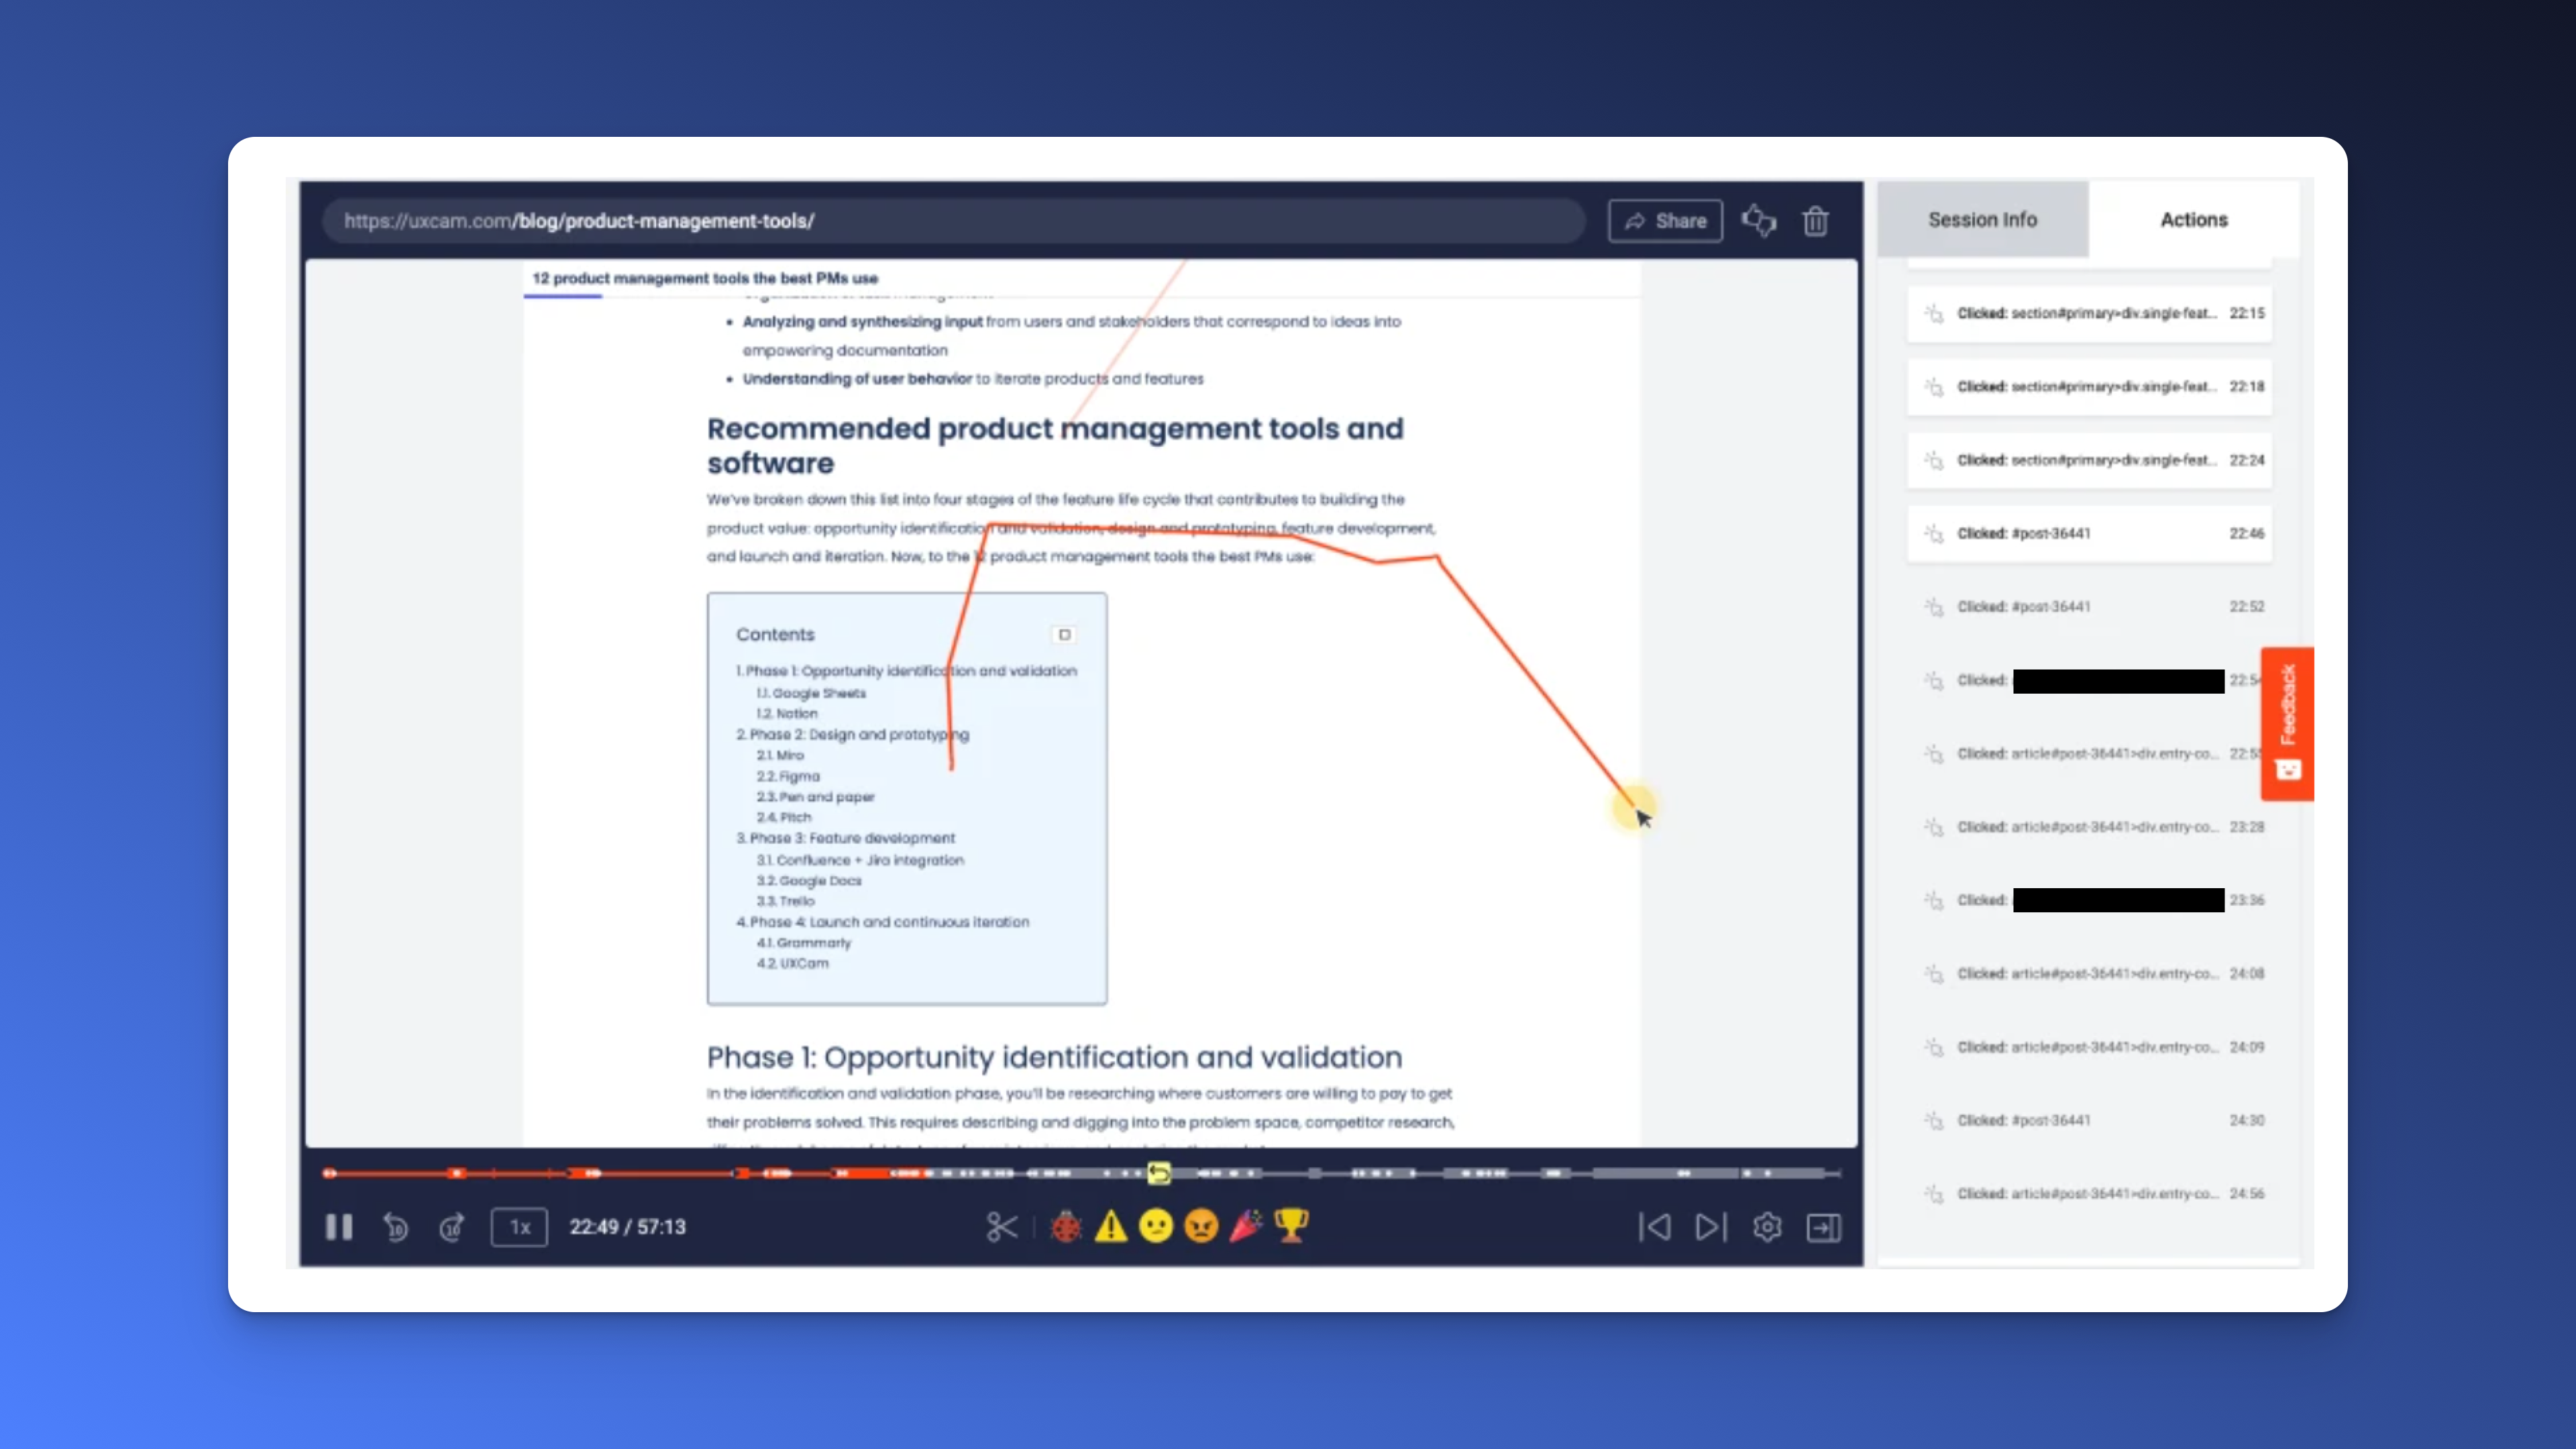The height and width of the screenshot is (1449, 2576).
Task: Select the Clicked #post-36441 action at 22:46
Action: (2089, 533)
